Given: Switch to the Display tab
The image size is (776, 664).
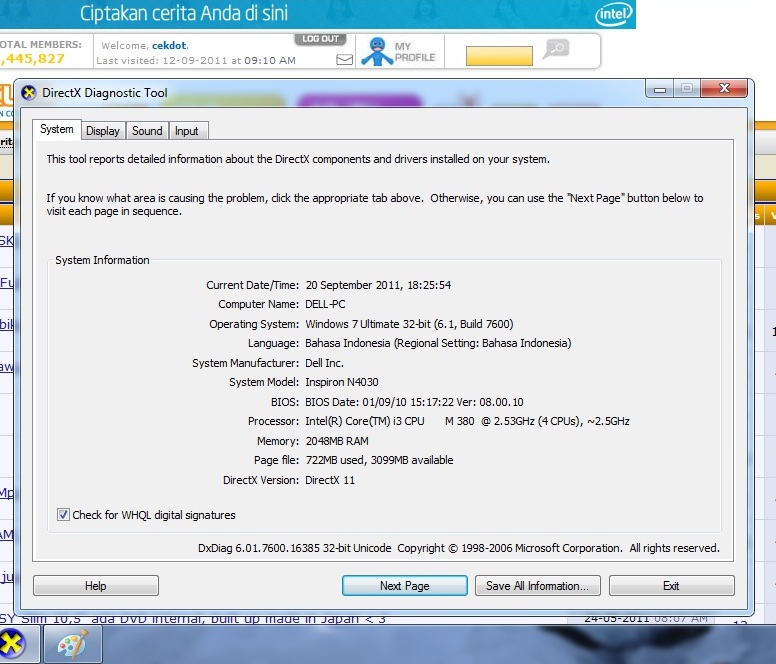Looking at the screenshot, I should tap(103, 131).
